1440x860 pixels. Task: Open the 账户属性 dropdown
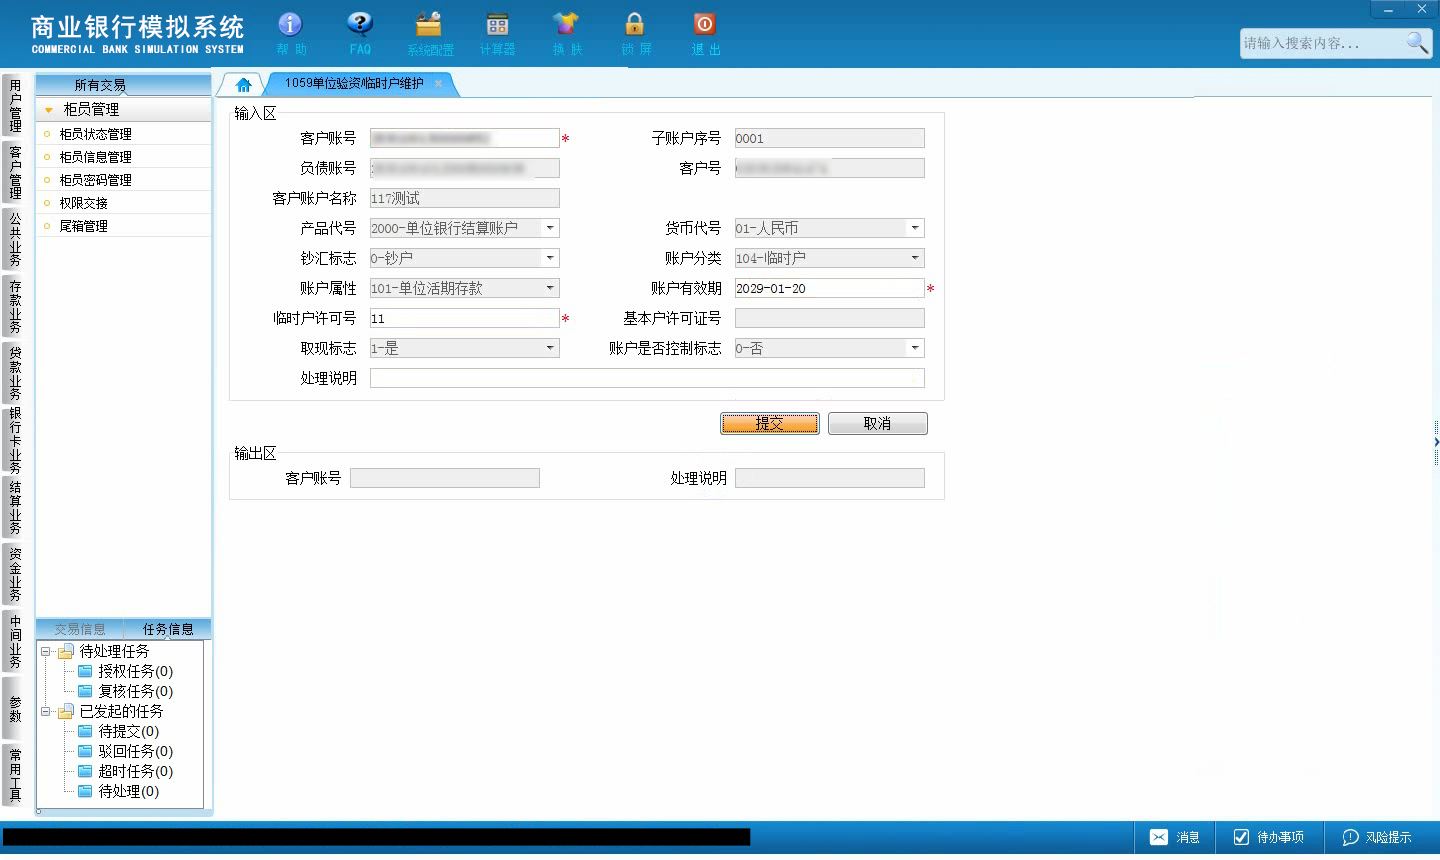(550, 288)
